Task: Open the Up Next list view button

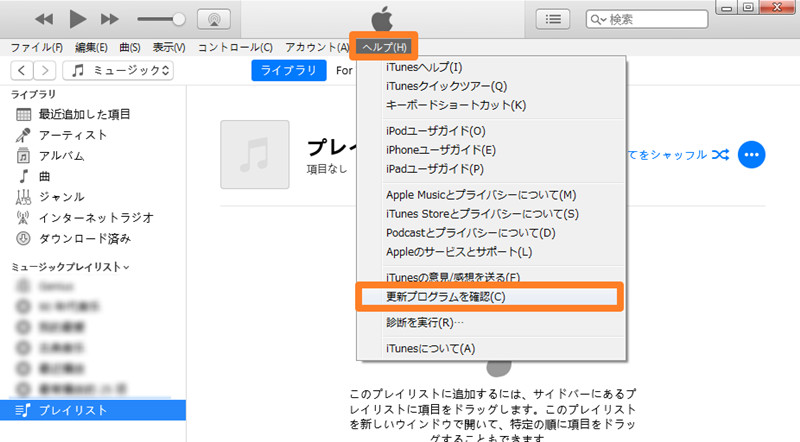Action: [x=553, y=19]
